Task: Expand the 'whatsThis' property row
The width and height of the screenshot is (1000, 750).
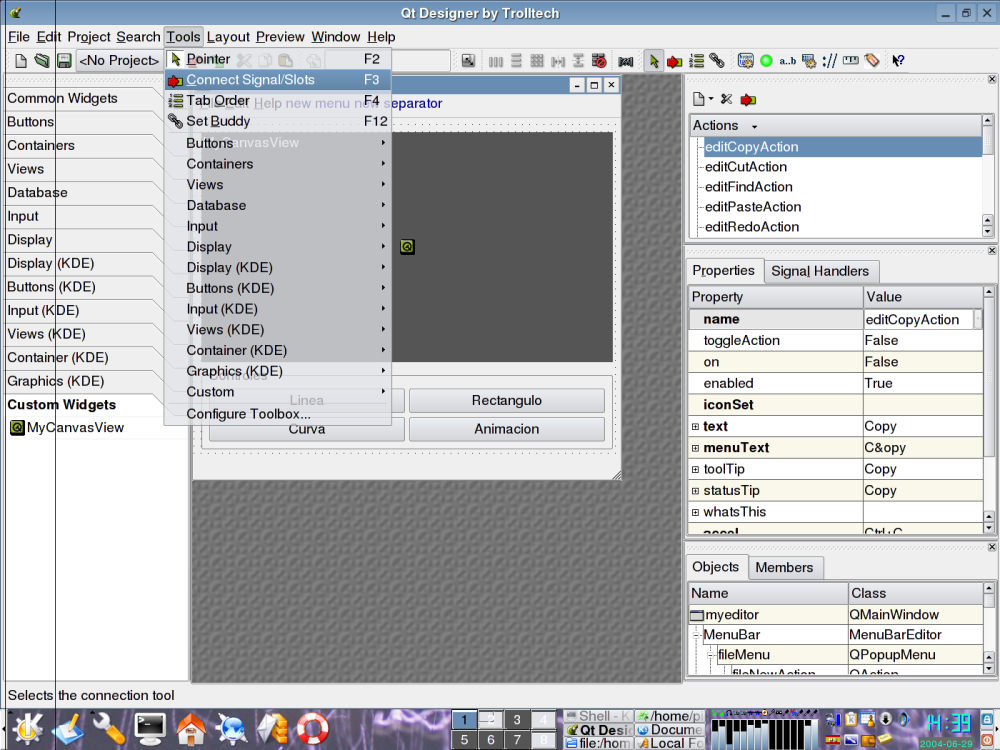Action: point(695,512)
